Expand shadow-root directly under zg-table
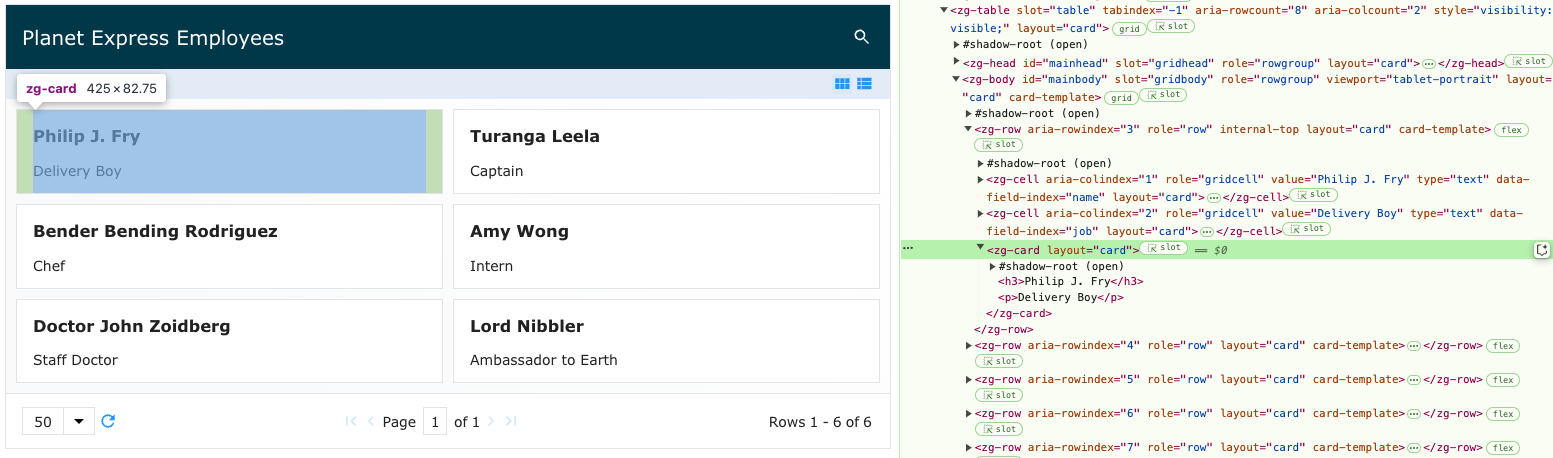 point(956,45)
